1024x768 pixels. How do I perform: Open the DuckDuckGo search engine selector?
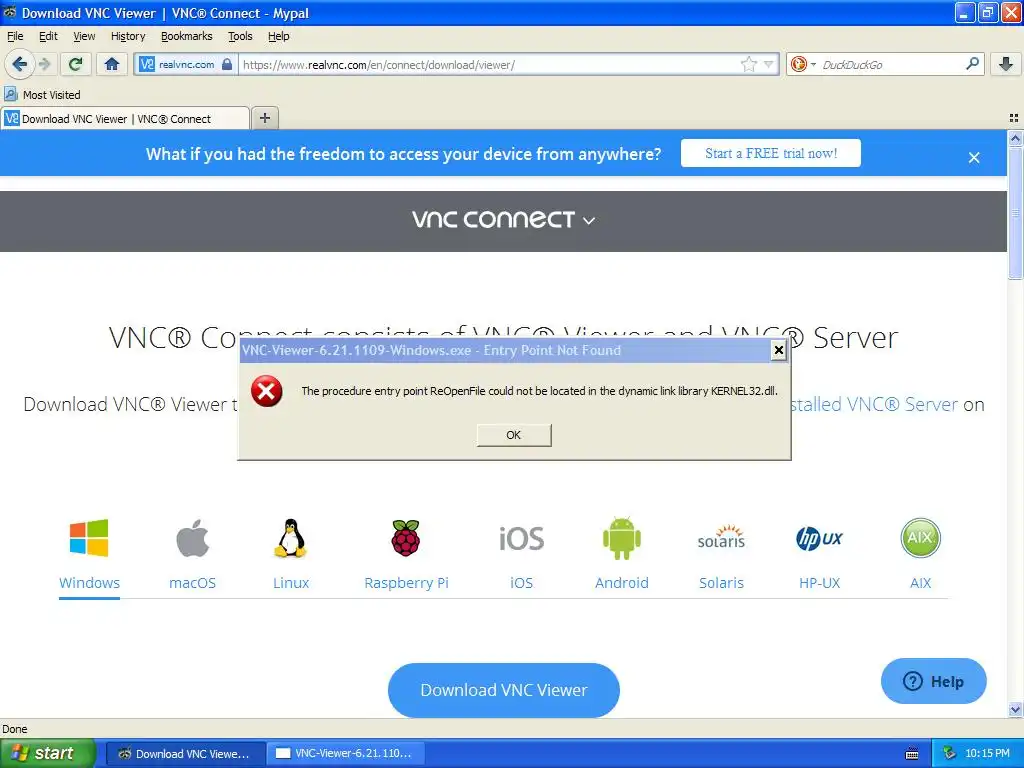coord(803,64)
